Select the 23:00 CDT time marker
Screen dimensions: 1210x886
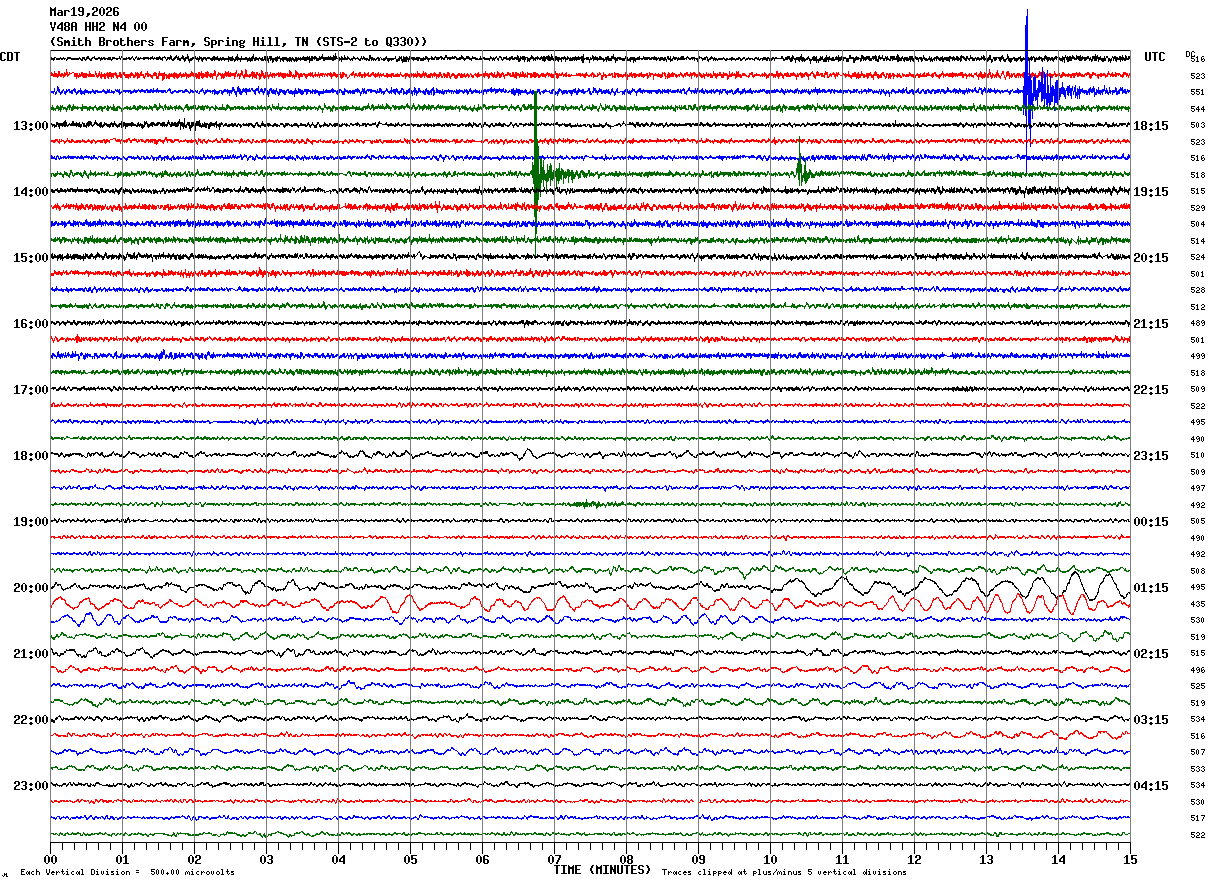[30, 786]
